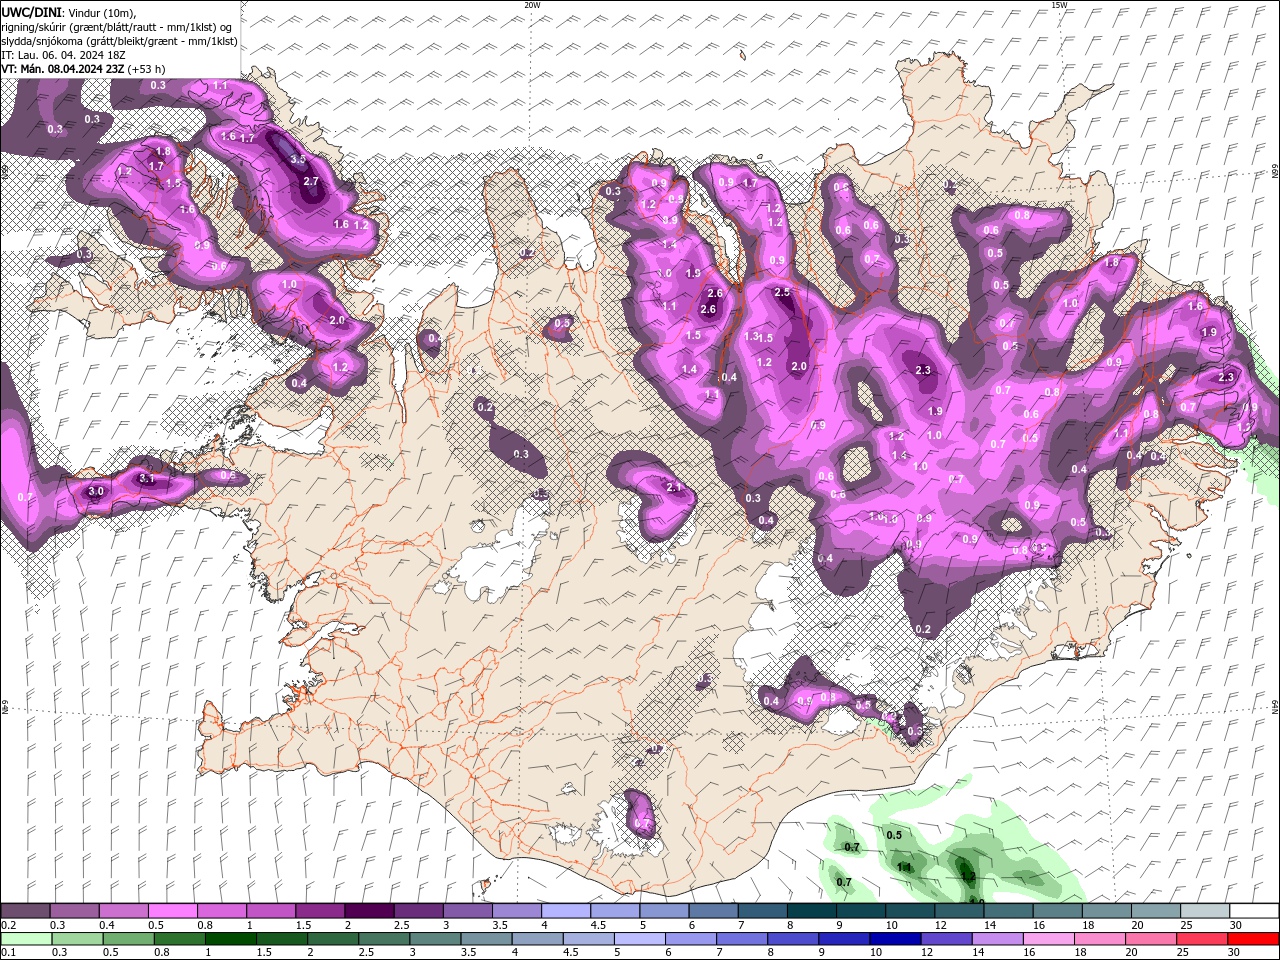Select the 30 red swatch in bottom rain scale
This screenshot has height=960, width=1280.
(x=1253, y=939)
